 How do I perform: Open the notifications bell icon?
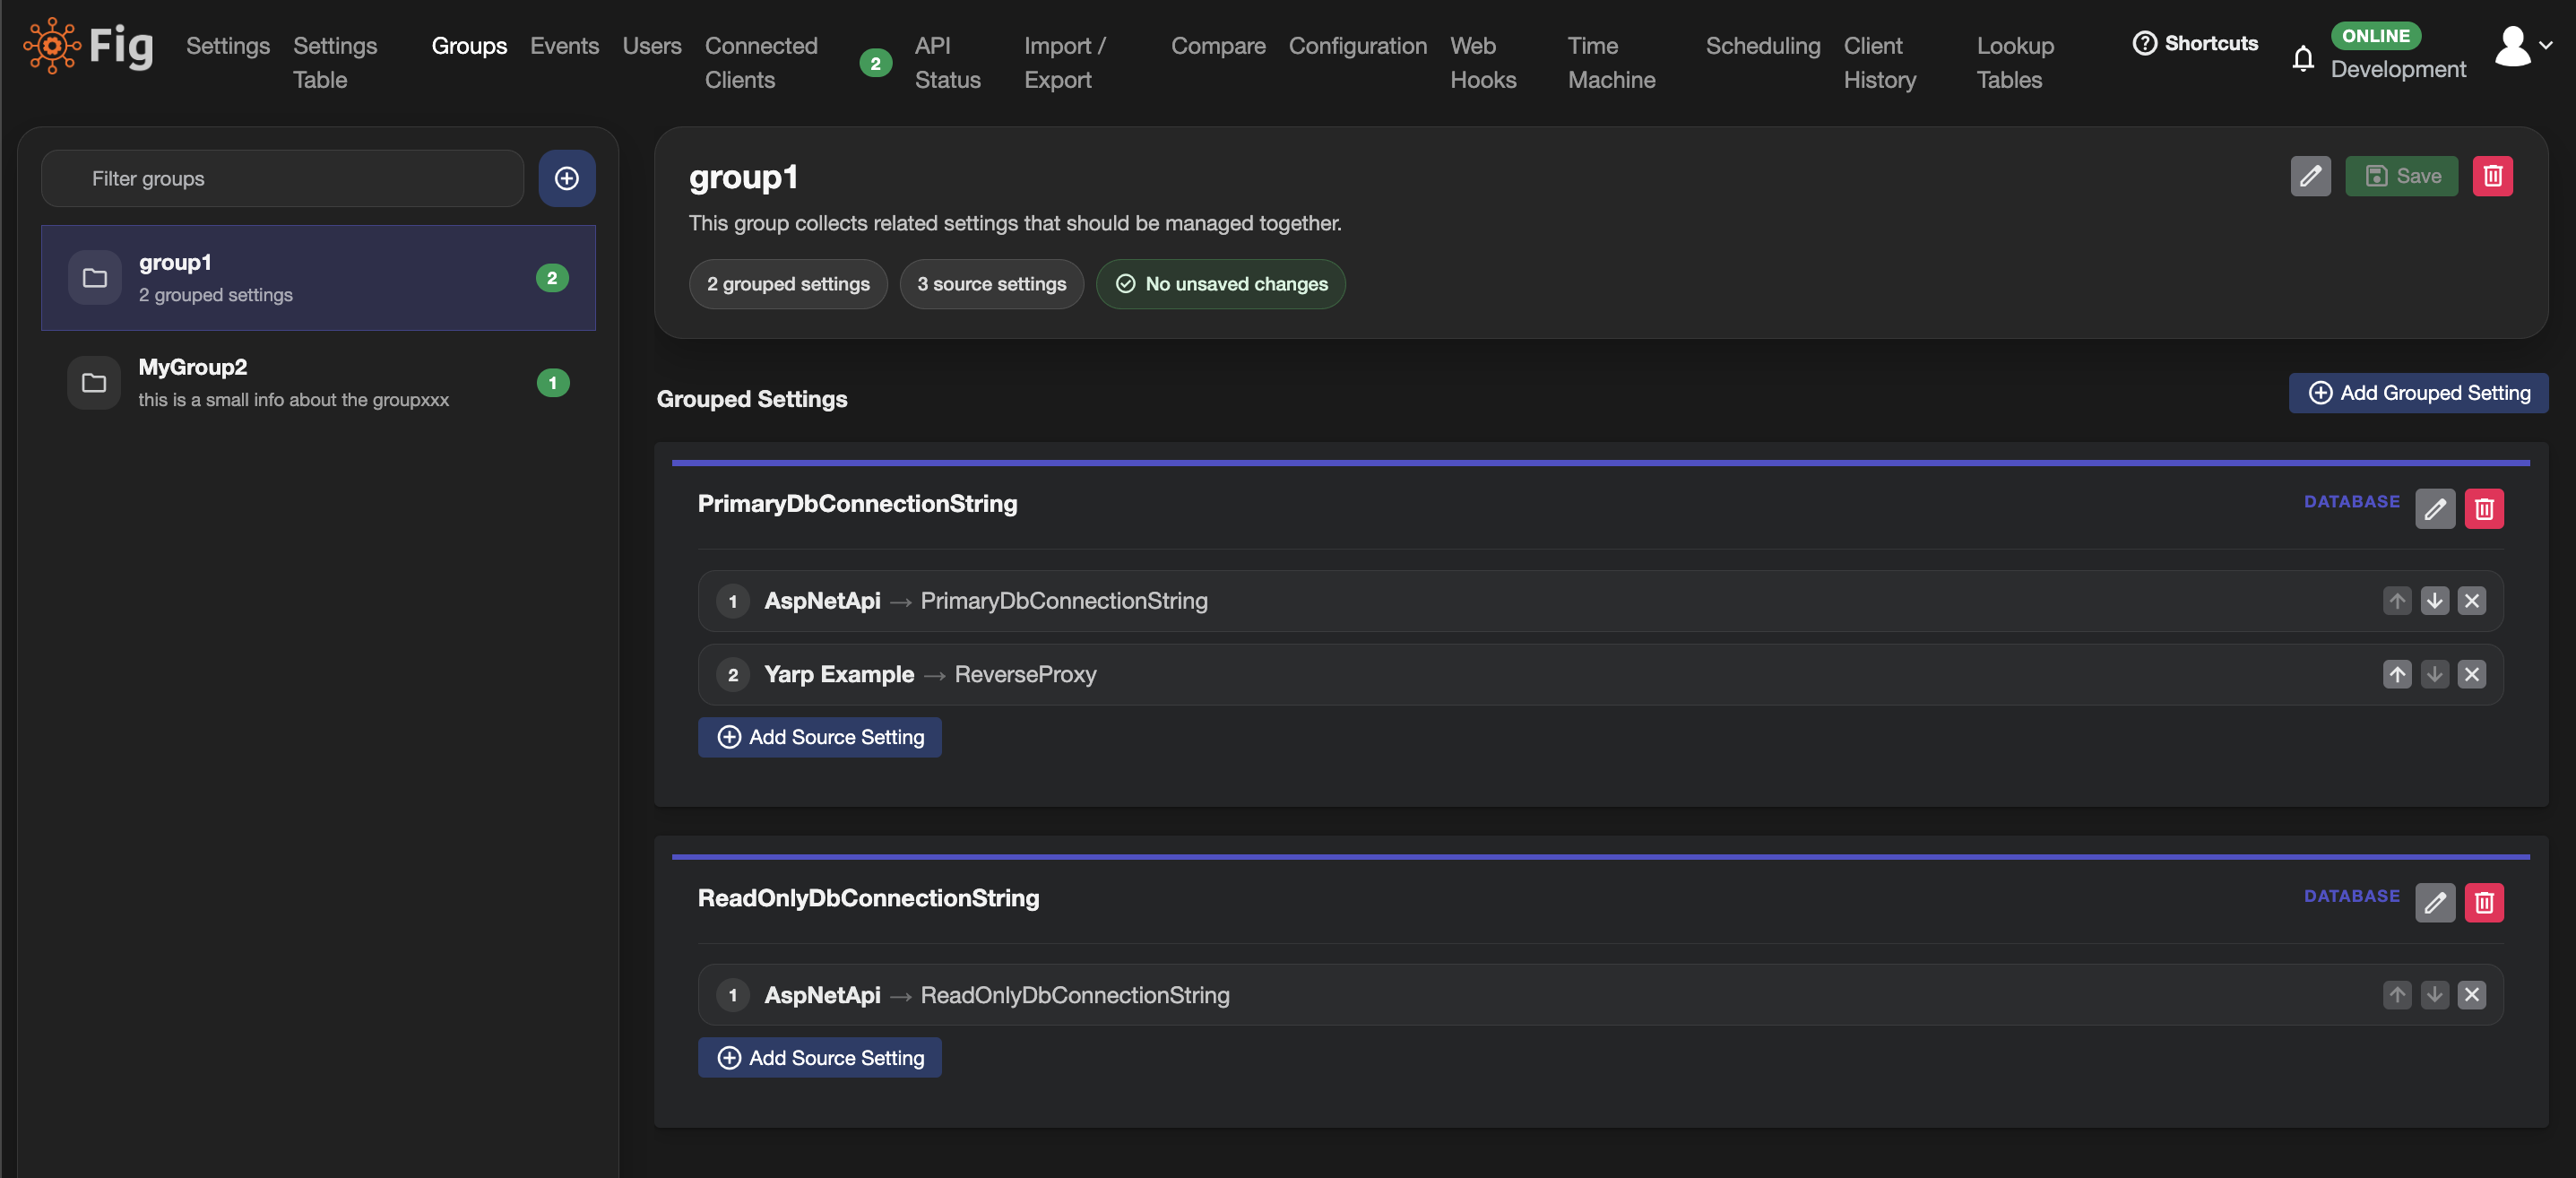tap(2303, 58)
